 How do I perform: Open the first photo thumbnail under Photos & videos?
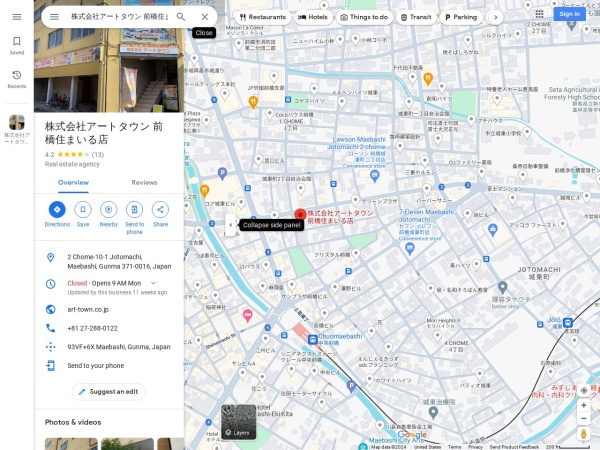click(x=71, y=444)
